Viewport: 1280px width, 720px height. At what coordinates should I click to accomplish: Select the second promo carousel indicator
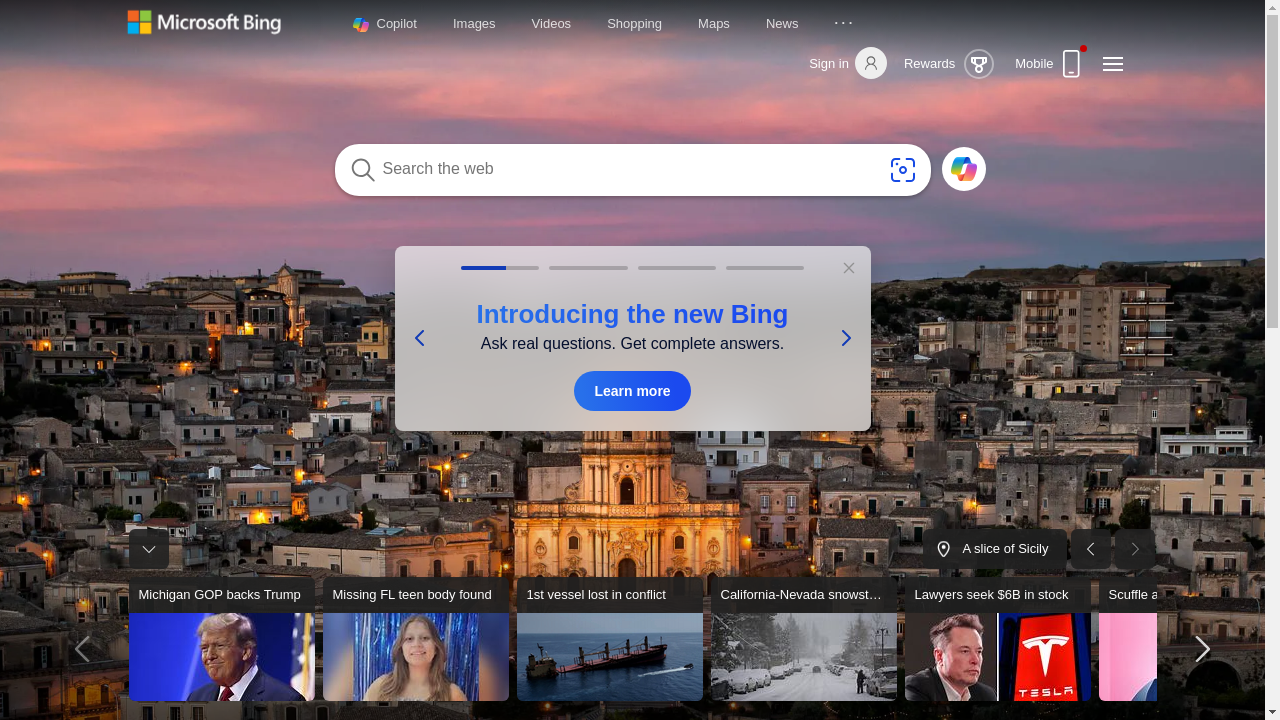point(588,268)
